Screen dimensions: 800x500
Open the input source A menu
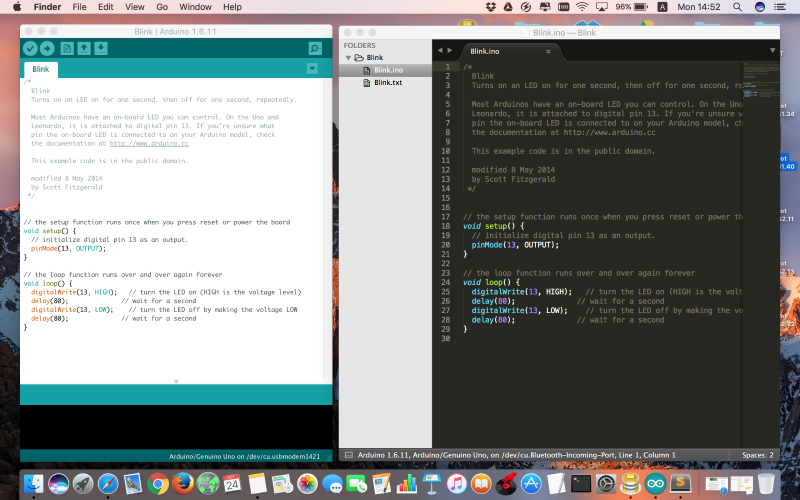pos(662,7)
